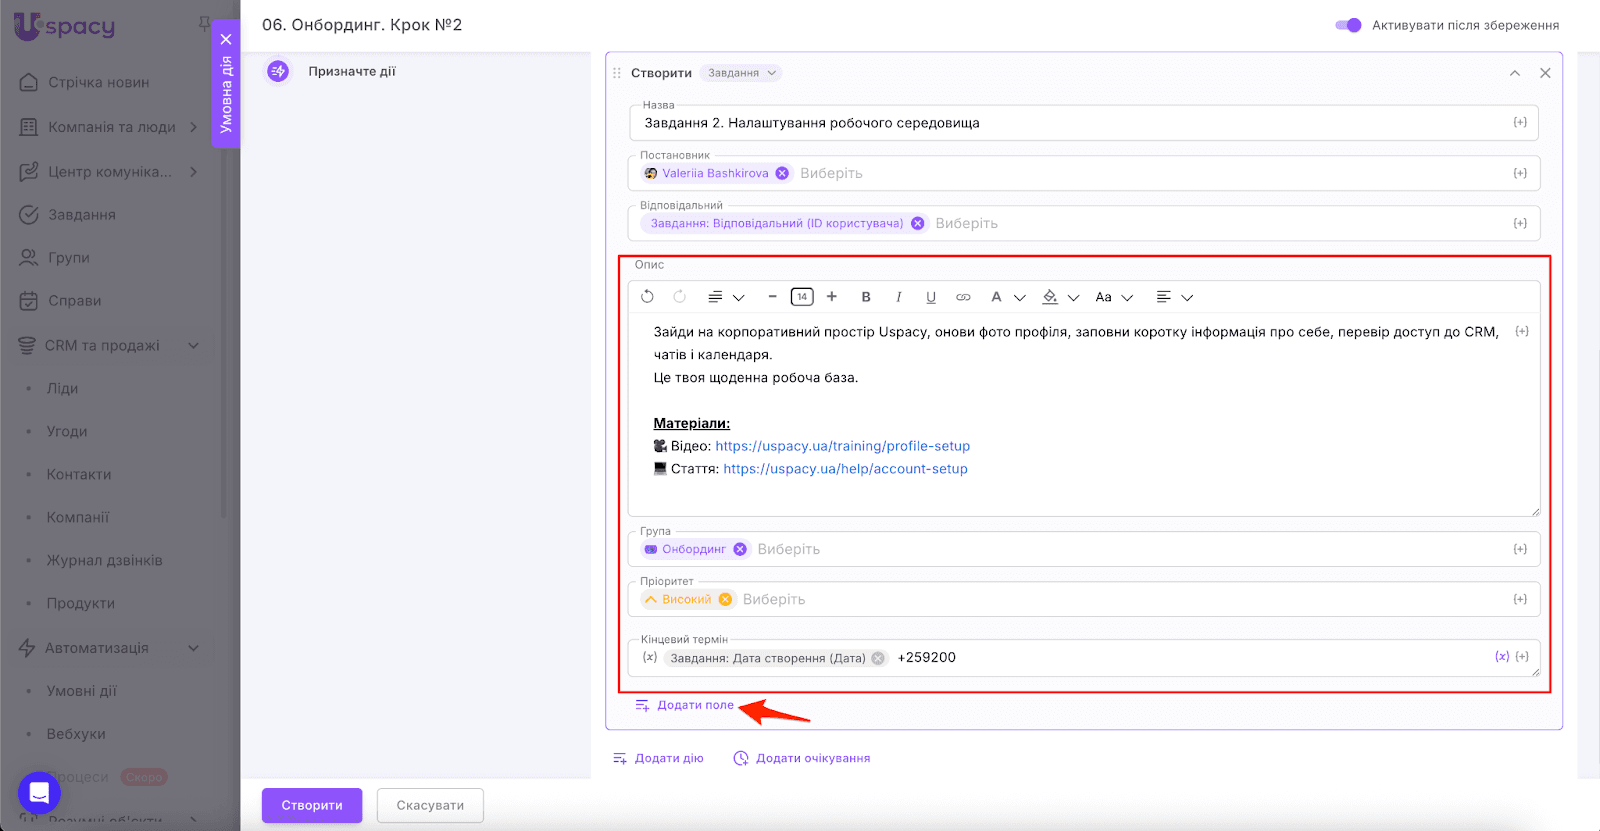Image resolution: width=1600 pixels, height=831 pixels.
Task: Undo the last edit in description
Action: [x=647, y=297]
